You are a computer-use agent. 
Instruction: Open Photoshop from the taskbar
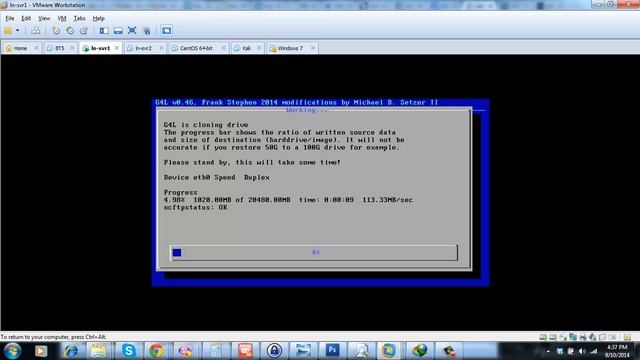[x=332, y=350]
